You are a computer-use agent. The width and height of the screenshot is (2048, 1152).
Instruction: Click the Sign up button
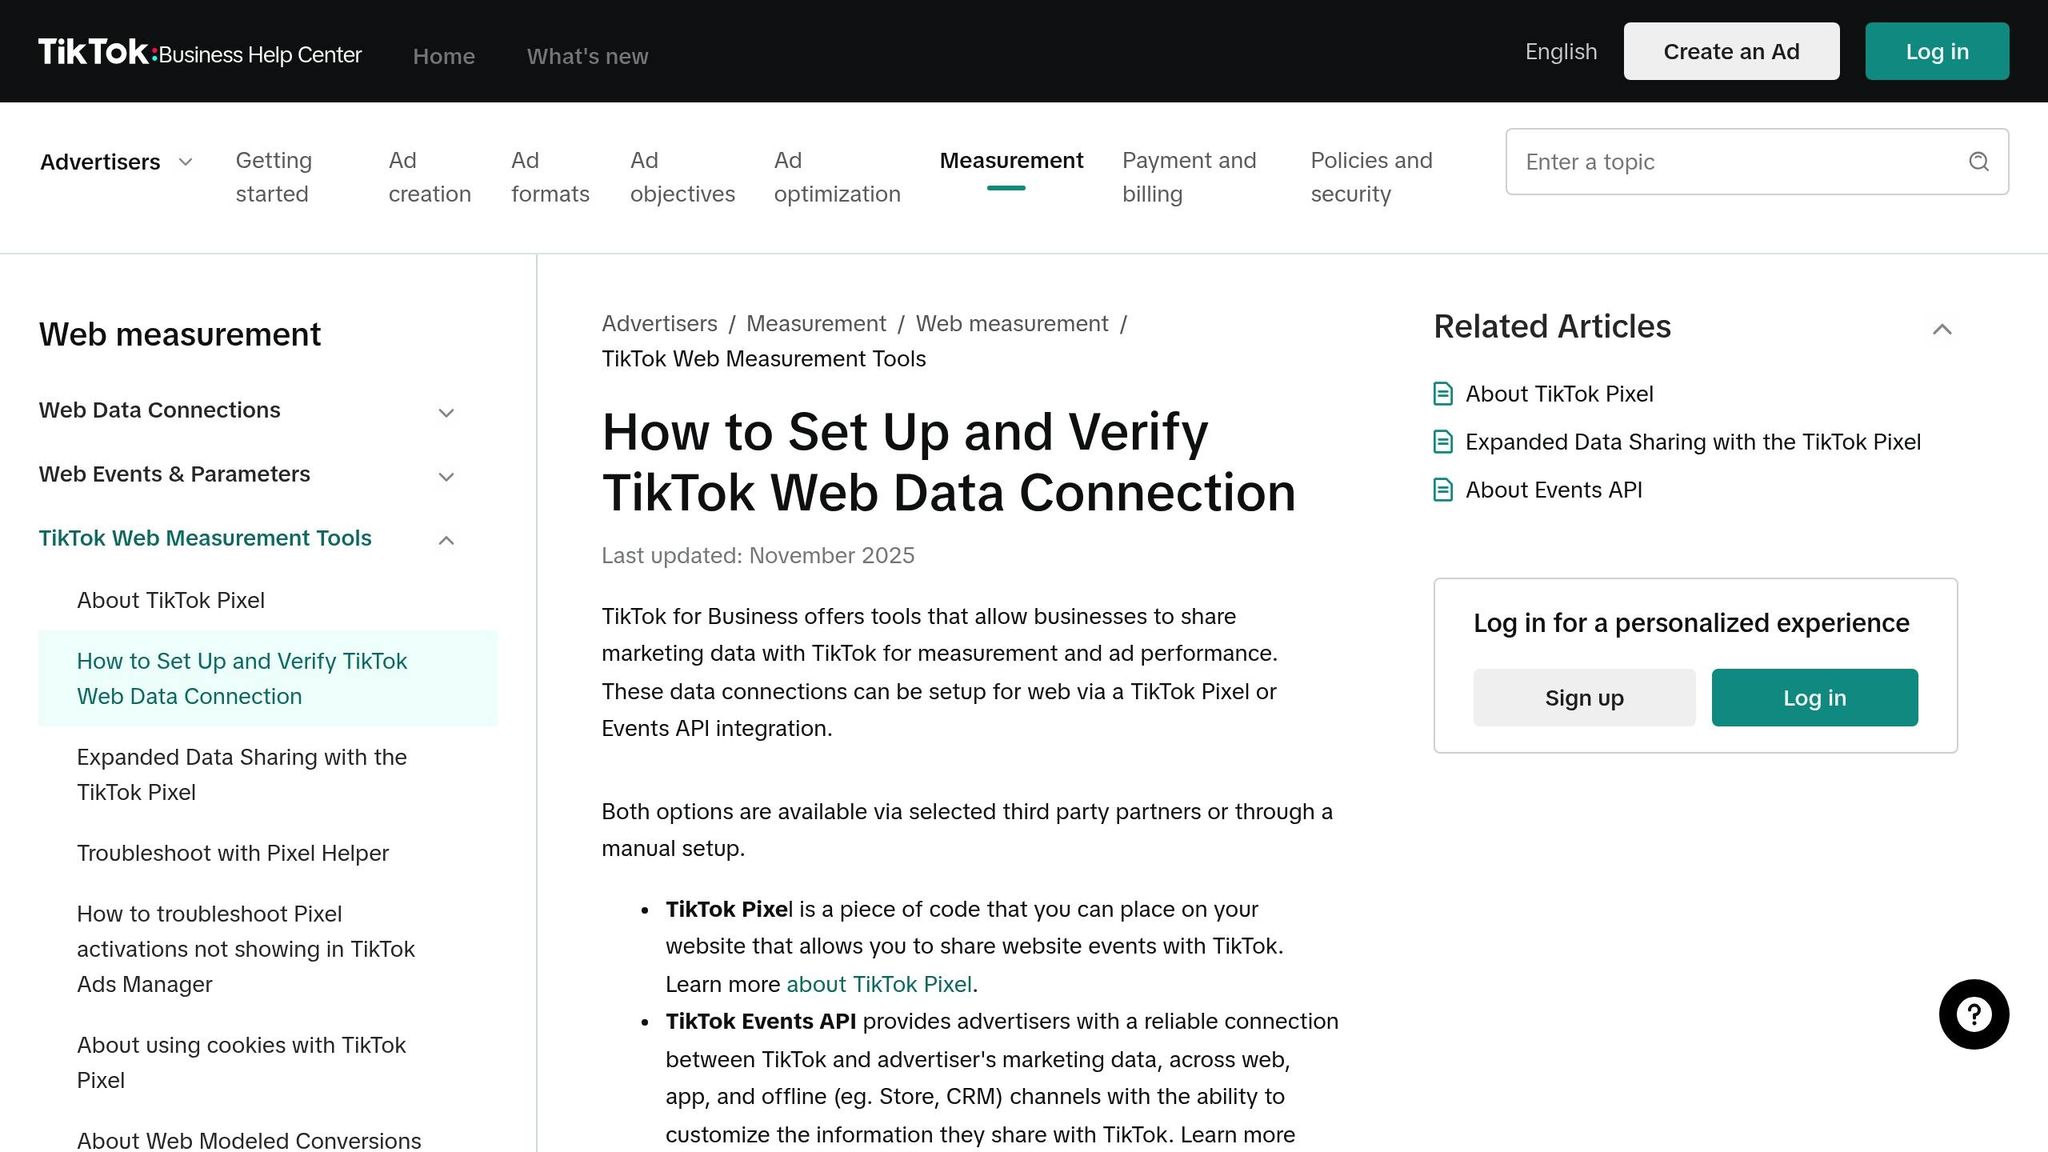coord(1583,698)
